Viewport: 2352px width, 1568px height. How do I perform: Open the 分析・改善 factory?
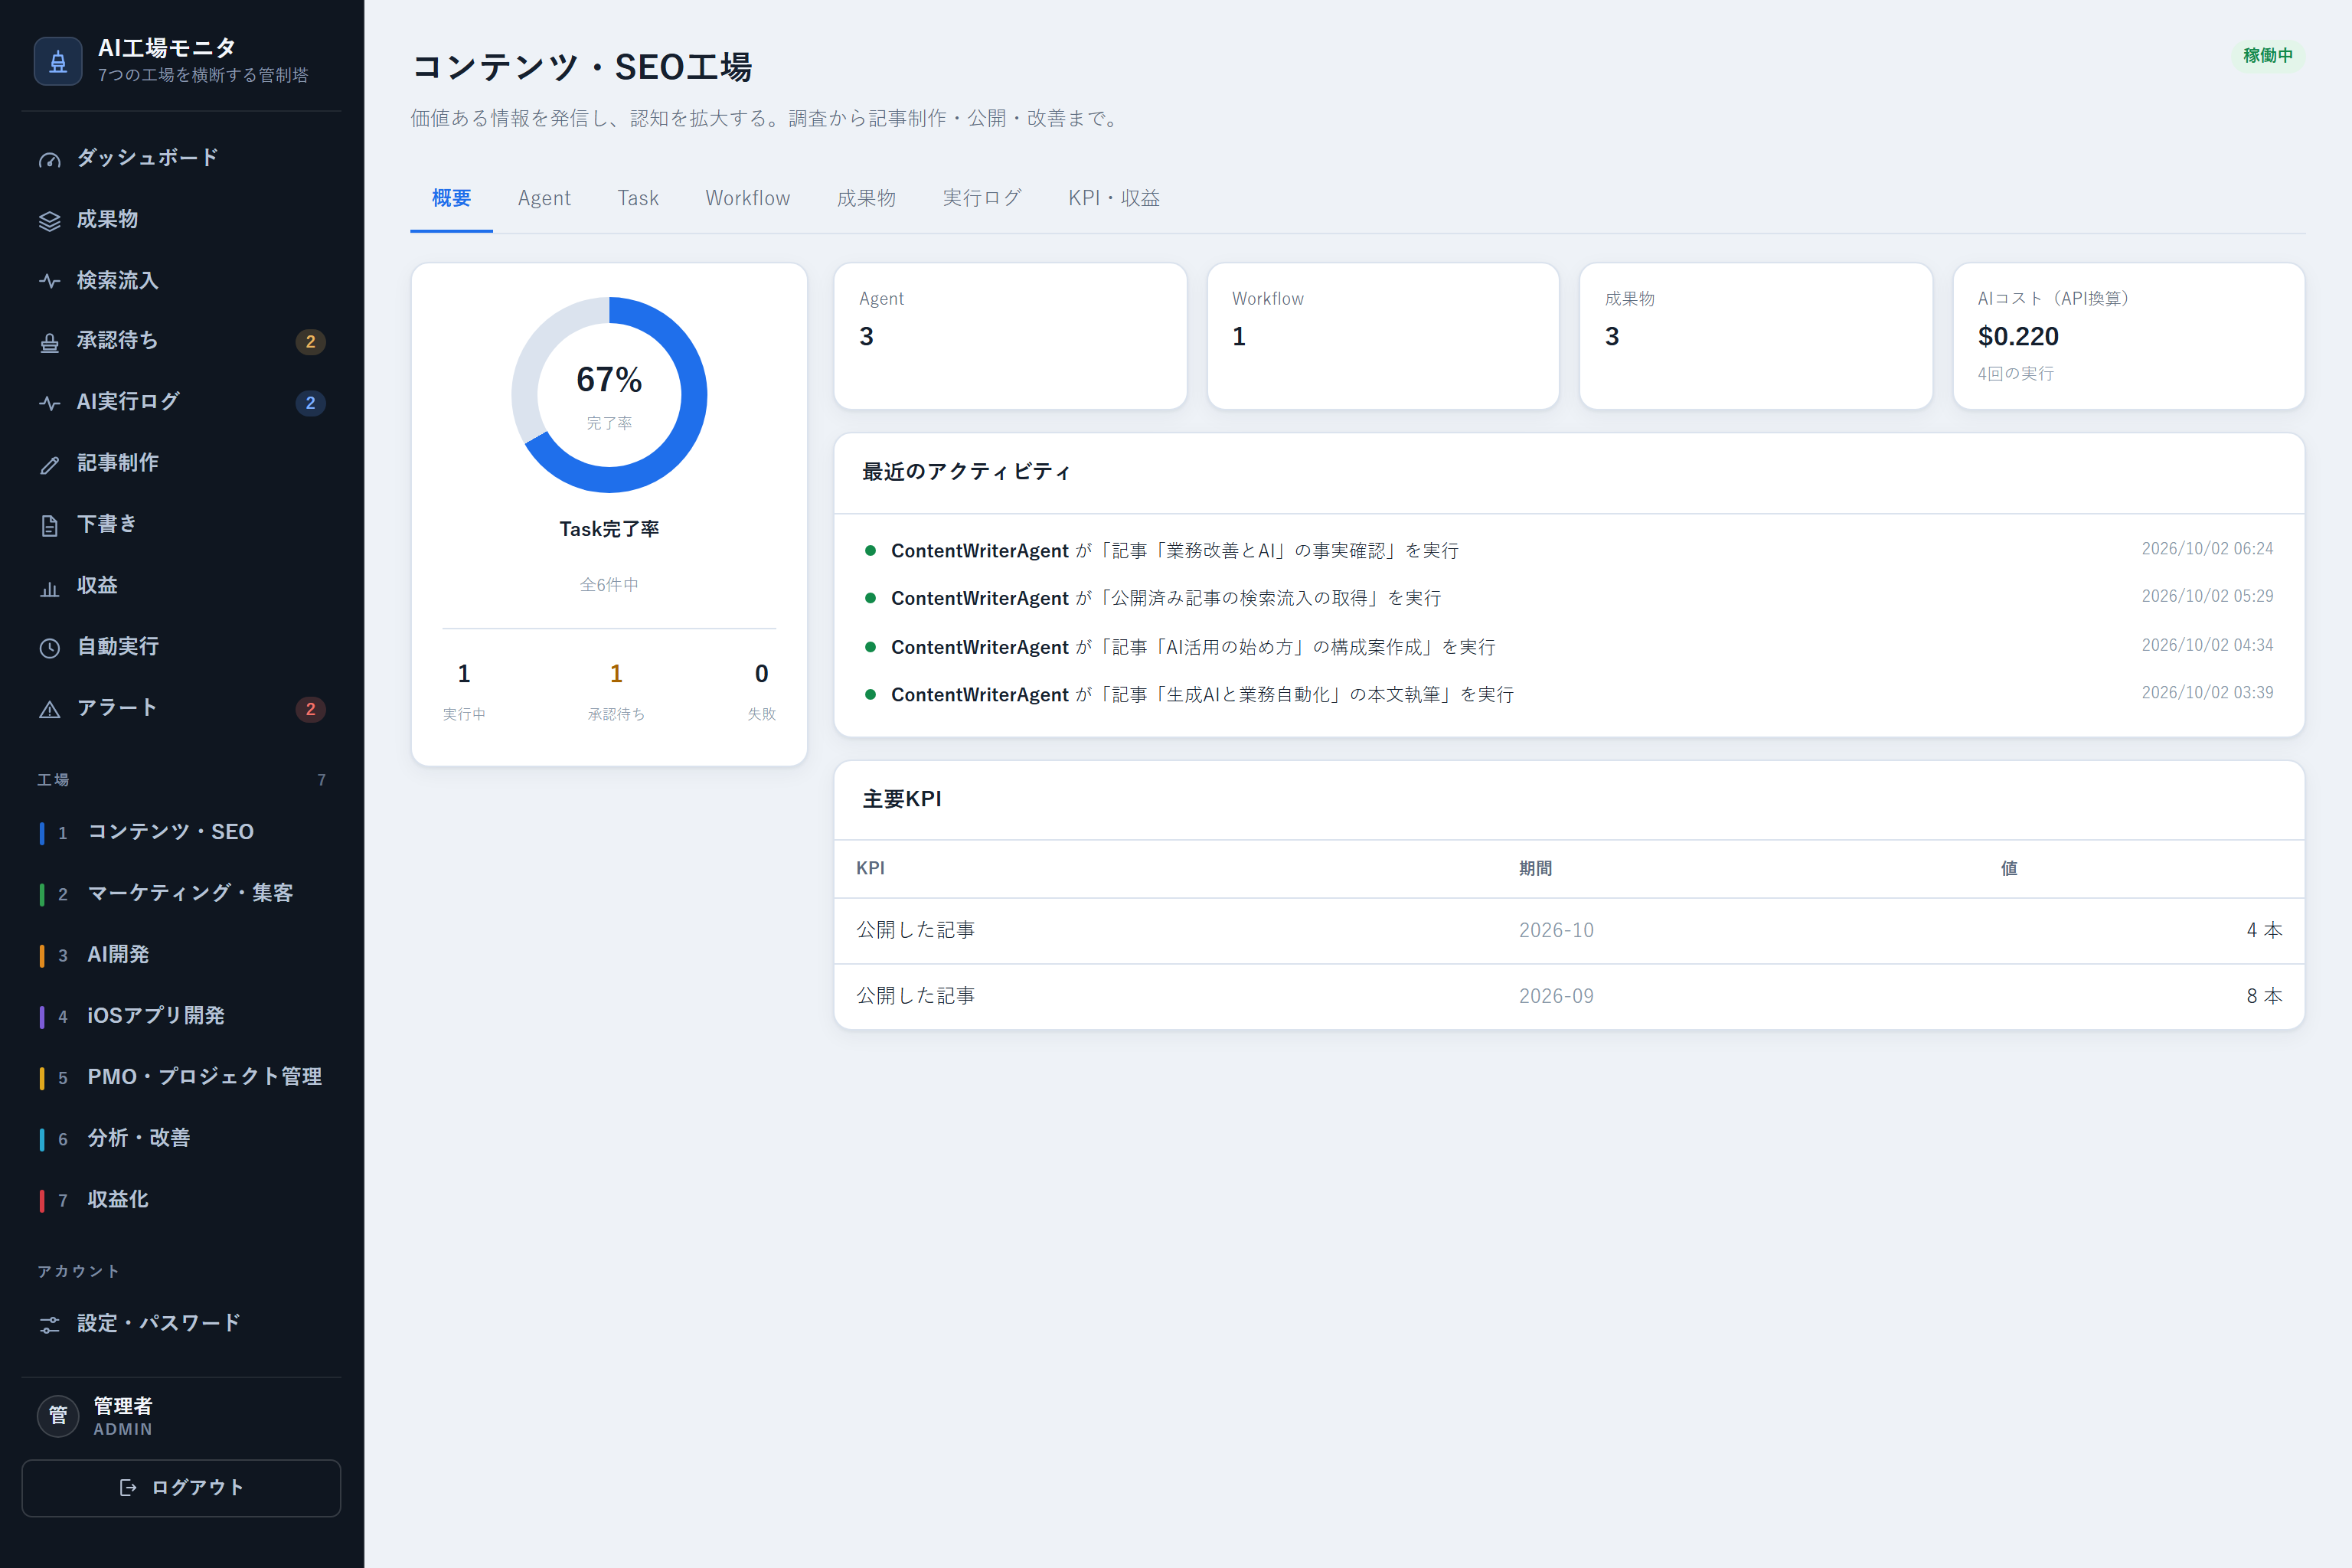coord(181,1138)
